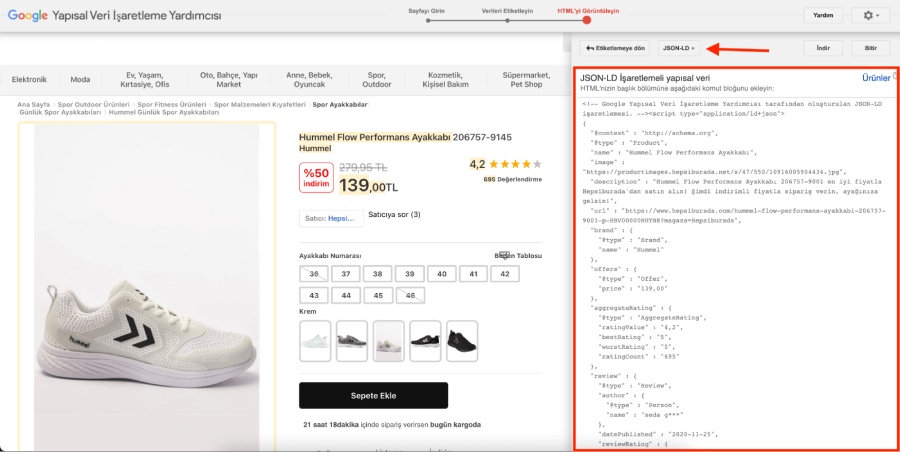
Task: Open the settings gear menu
Action: coord(870,16)
